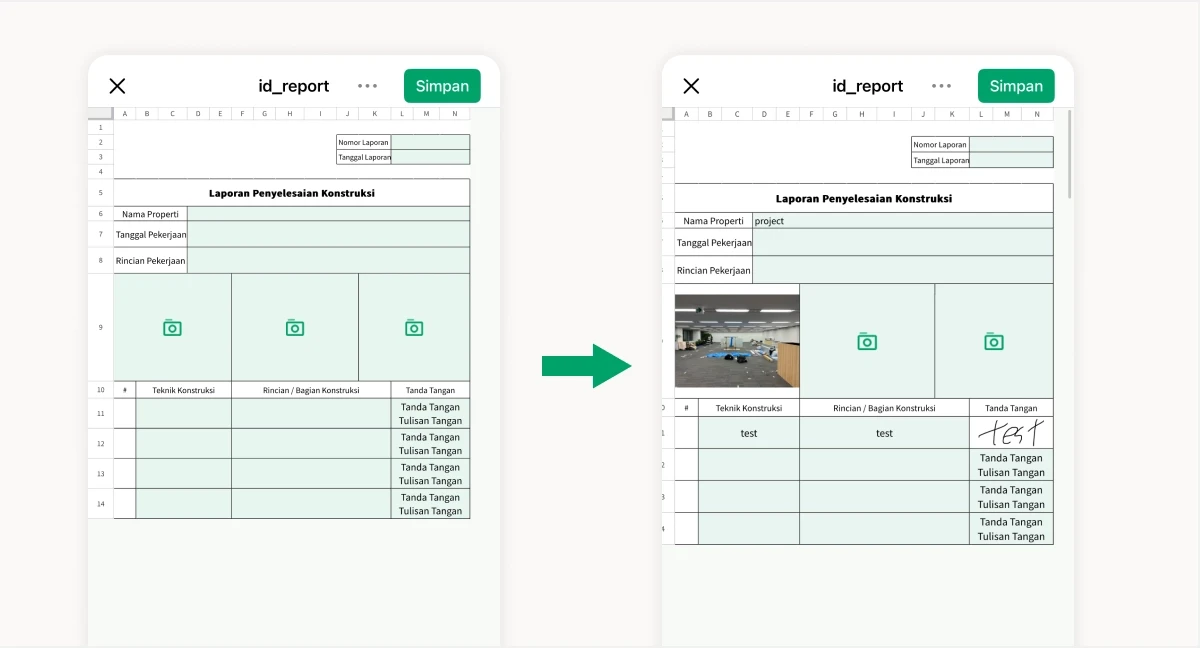Image resolution: width=1200 pixels, height=648 pixels.
Task: Select the Nama Properti field in left sheet
Action: click(x=328, y=214)
